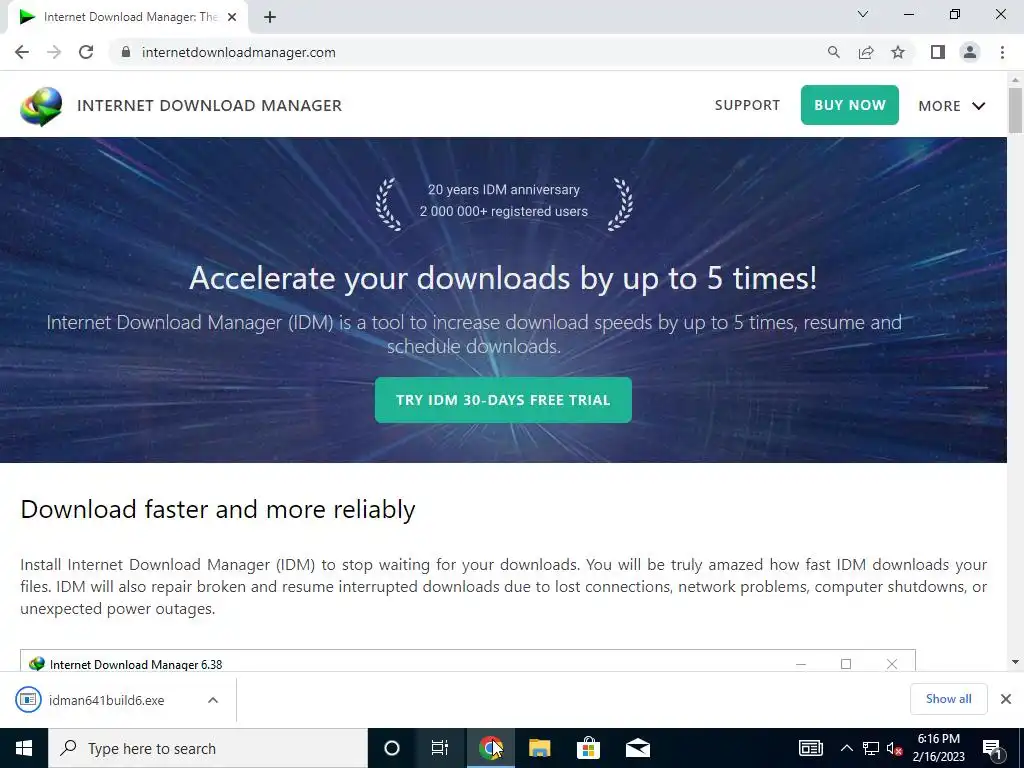Bookmark this page with the star icon

click(898, 52)
